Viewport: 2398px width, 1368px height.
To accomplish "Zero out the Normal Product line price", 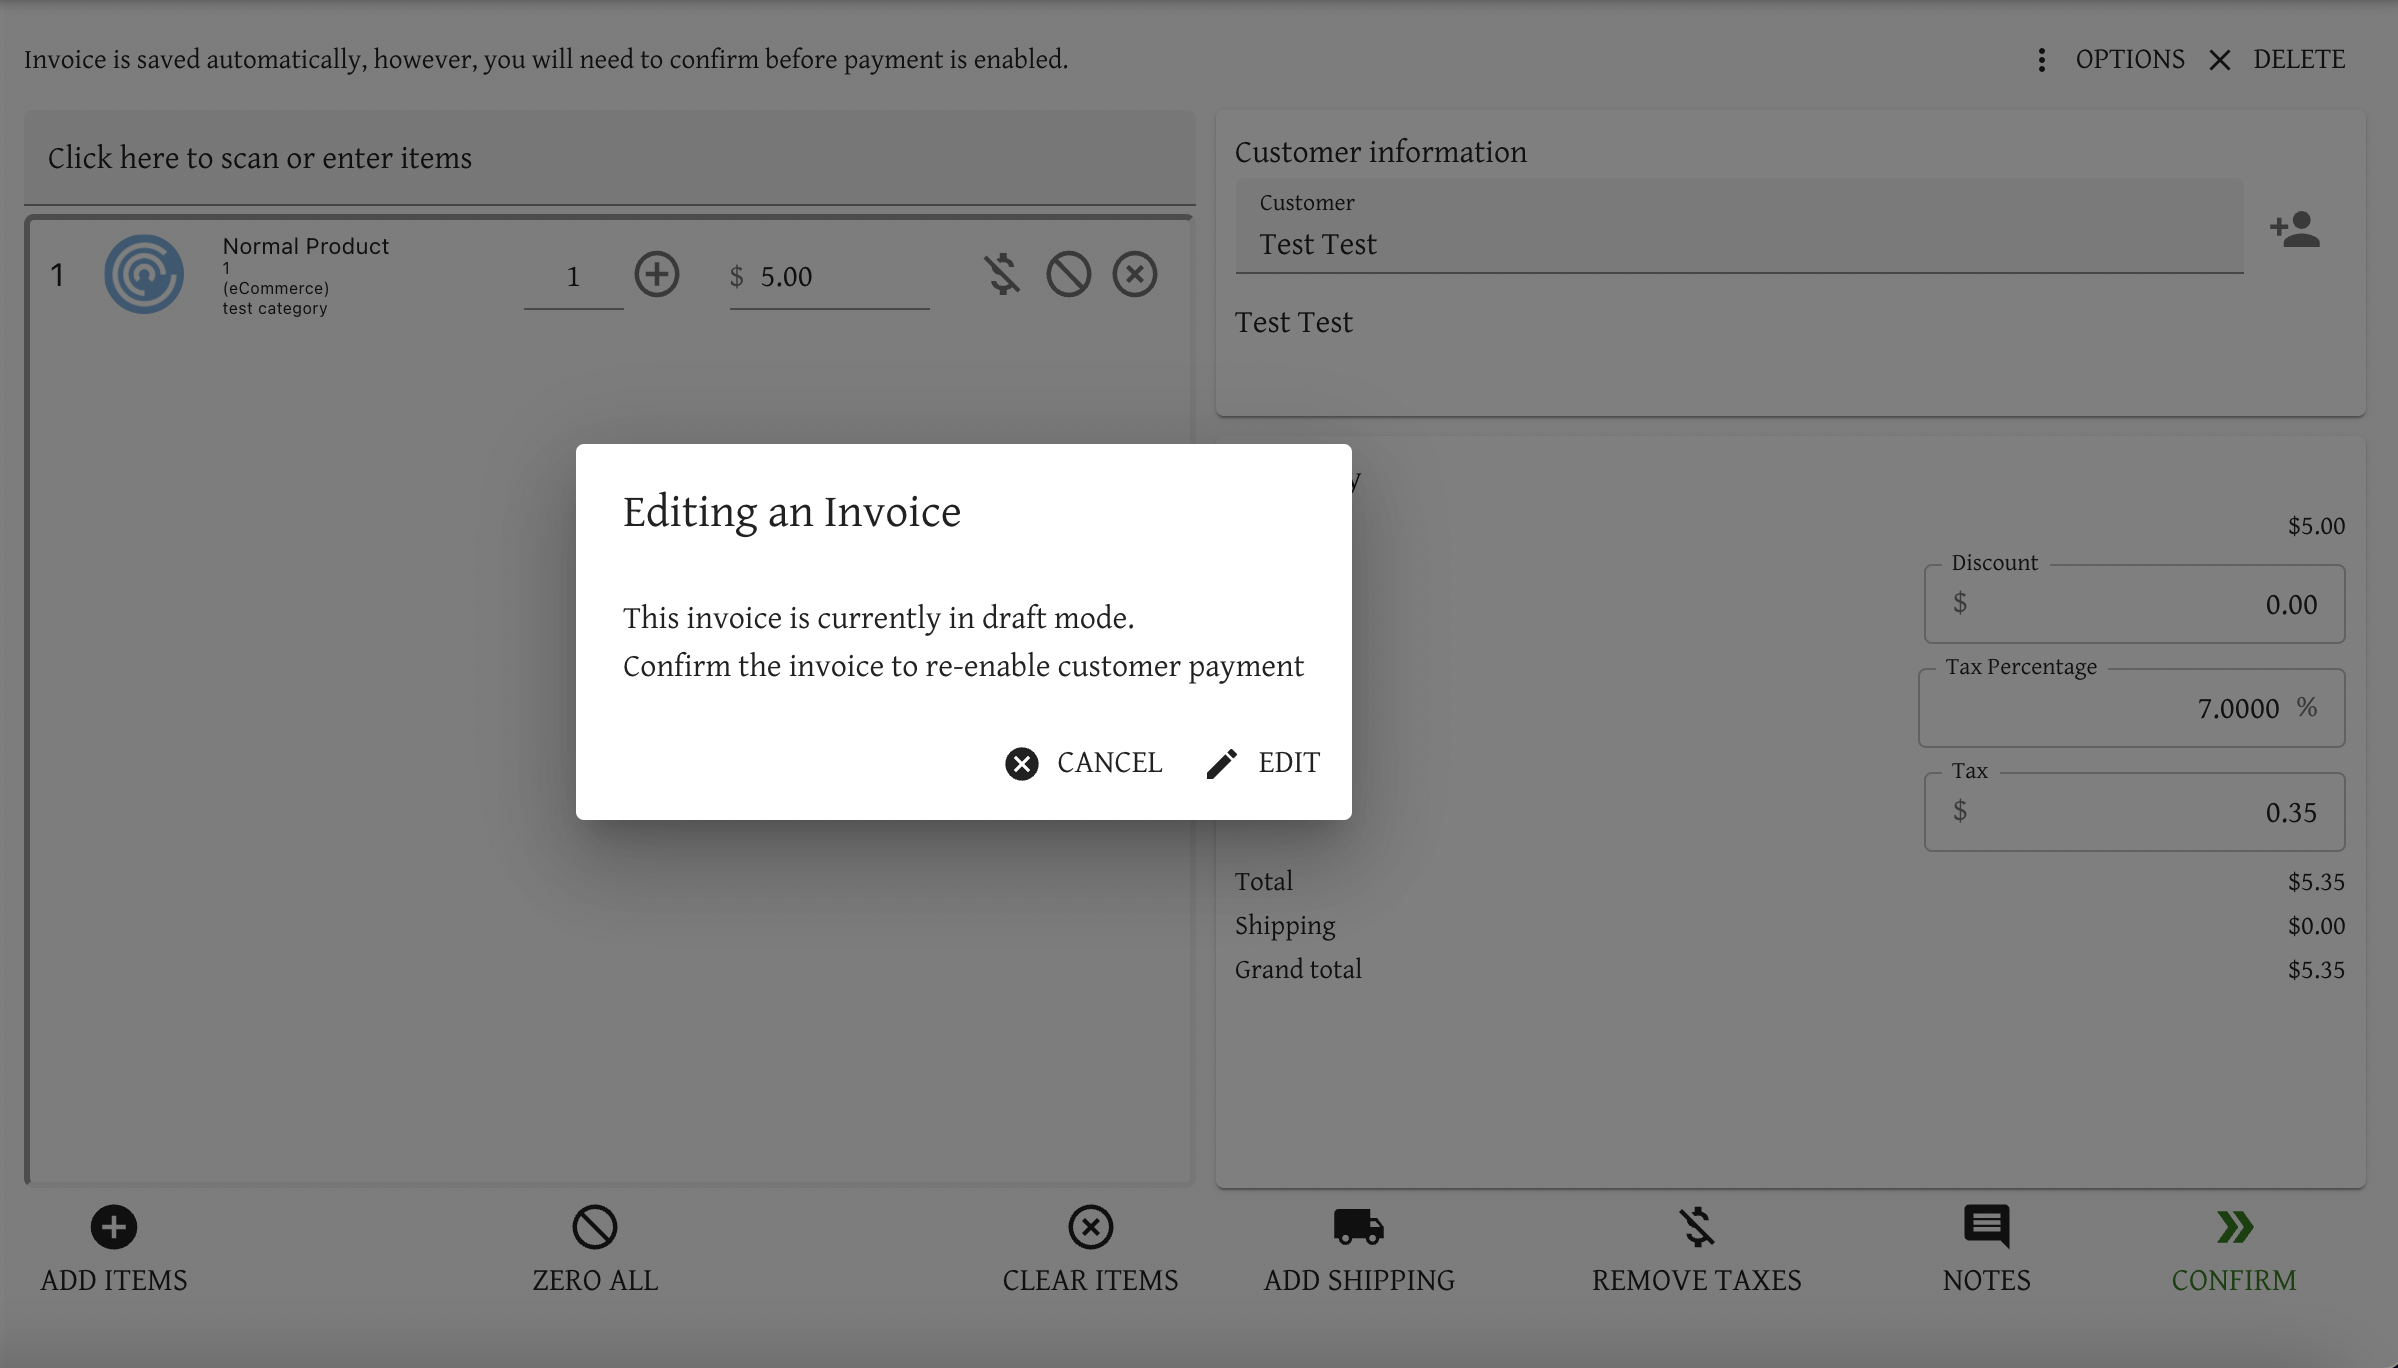I will tap(1069, 274).
